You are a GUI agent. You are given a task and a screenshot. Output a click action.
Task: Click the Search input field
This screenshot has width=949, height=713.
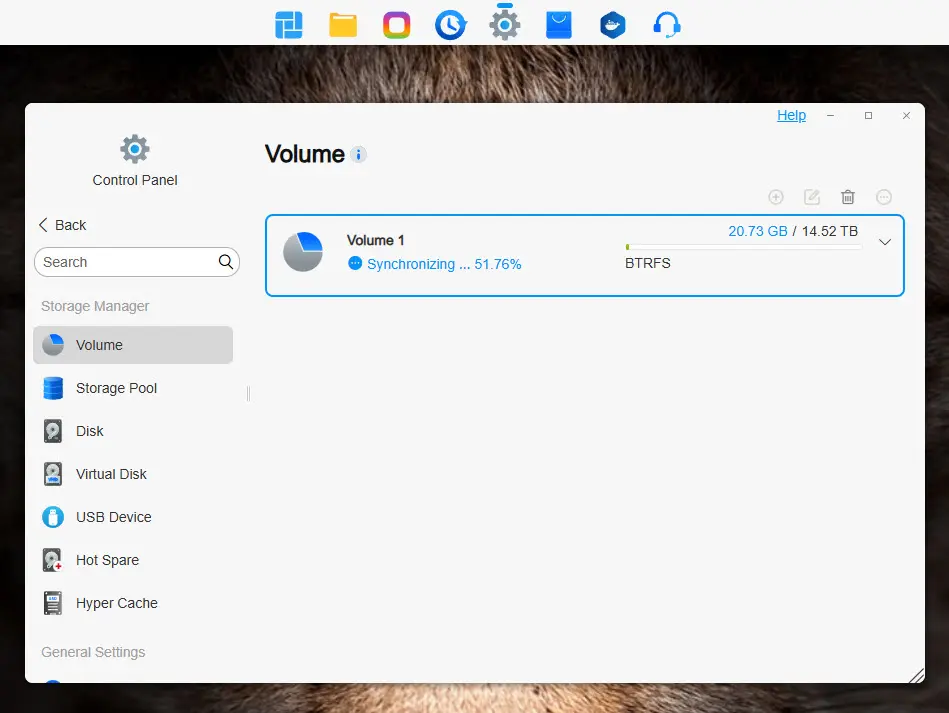(137, 261)
